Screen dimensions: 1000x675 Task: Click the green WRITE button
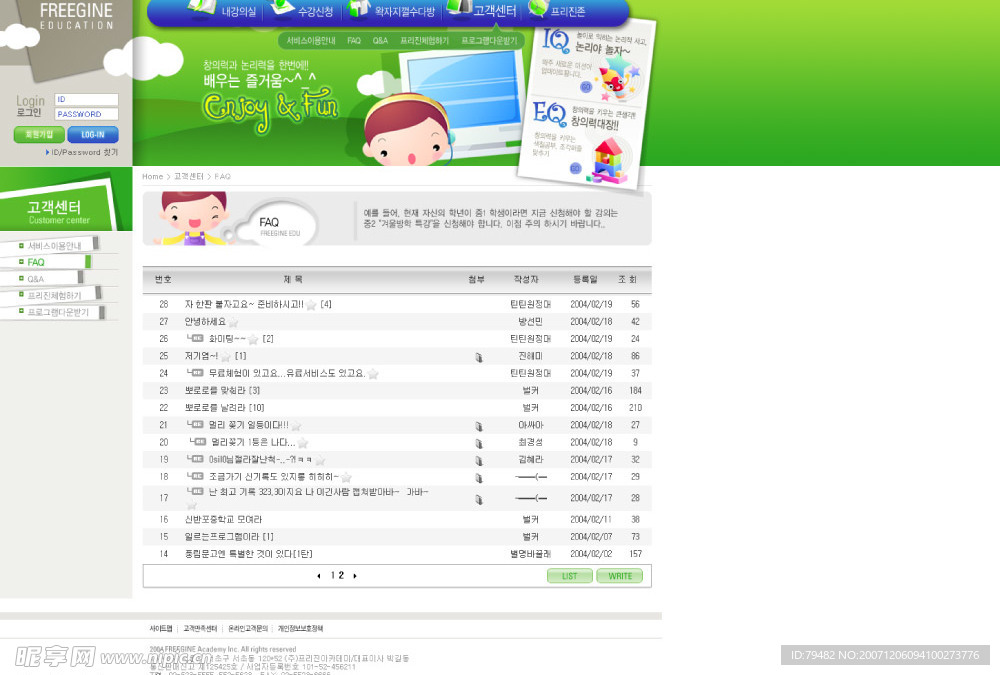(x=620, y=576)
